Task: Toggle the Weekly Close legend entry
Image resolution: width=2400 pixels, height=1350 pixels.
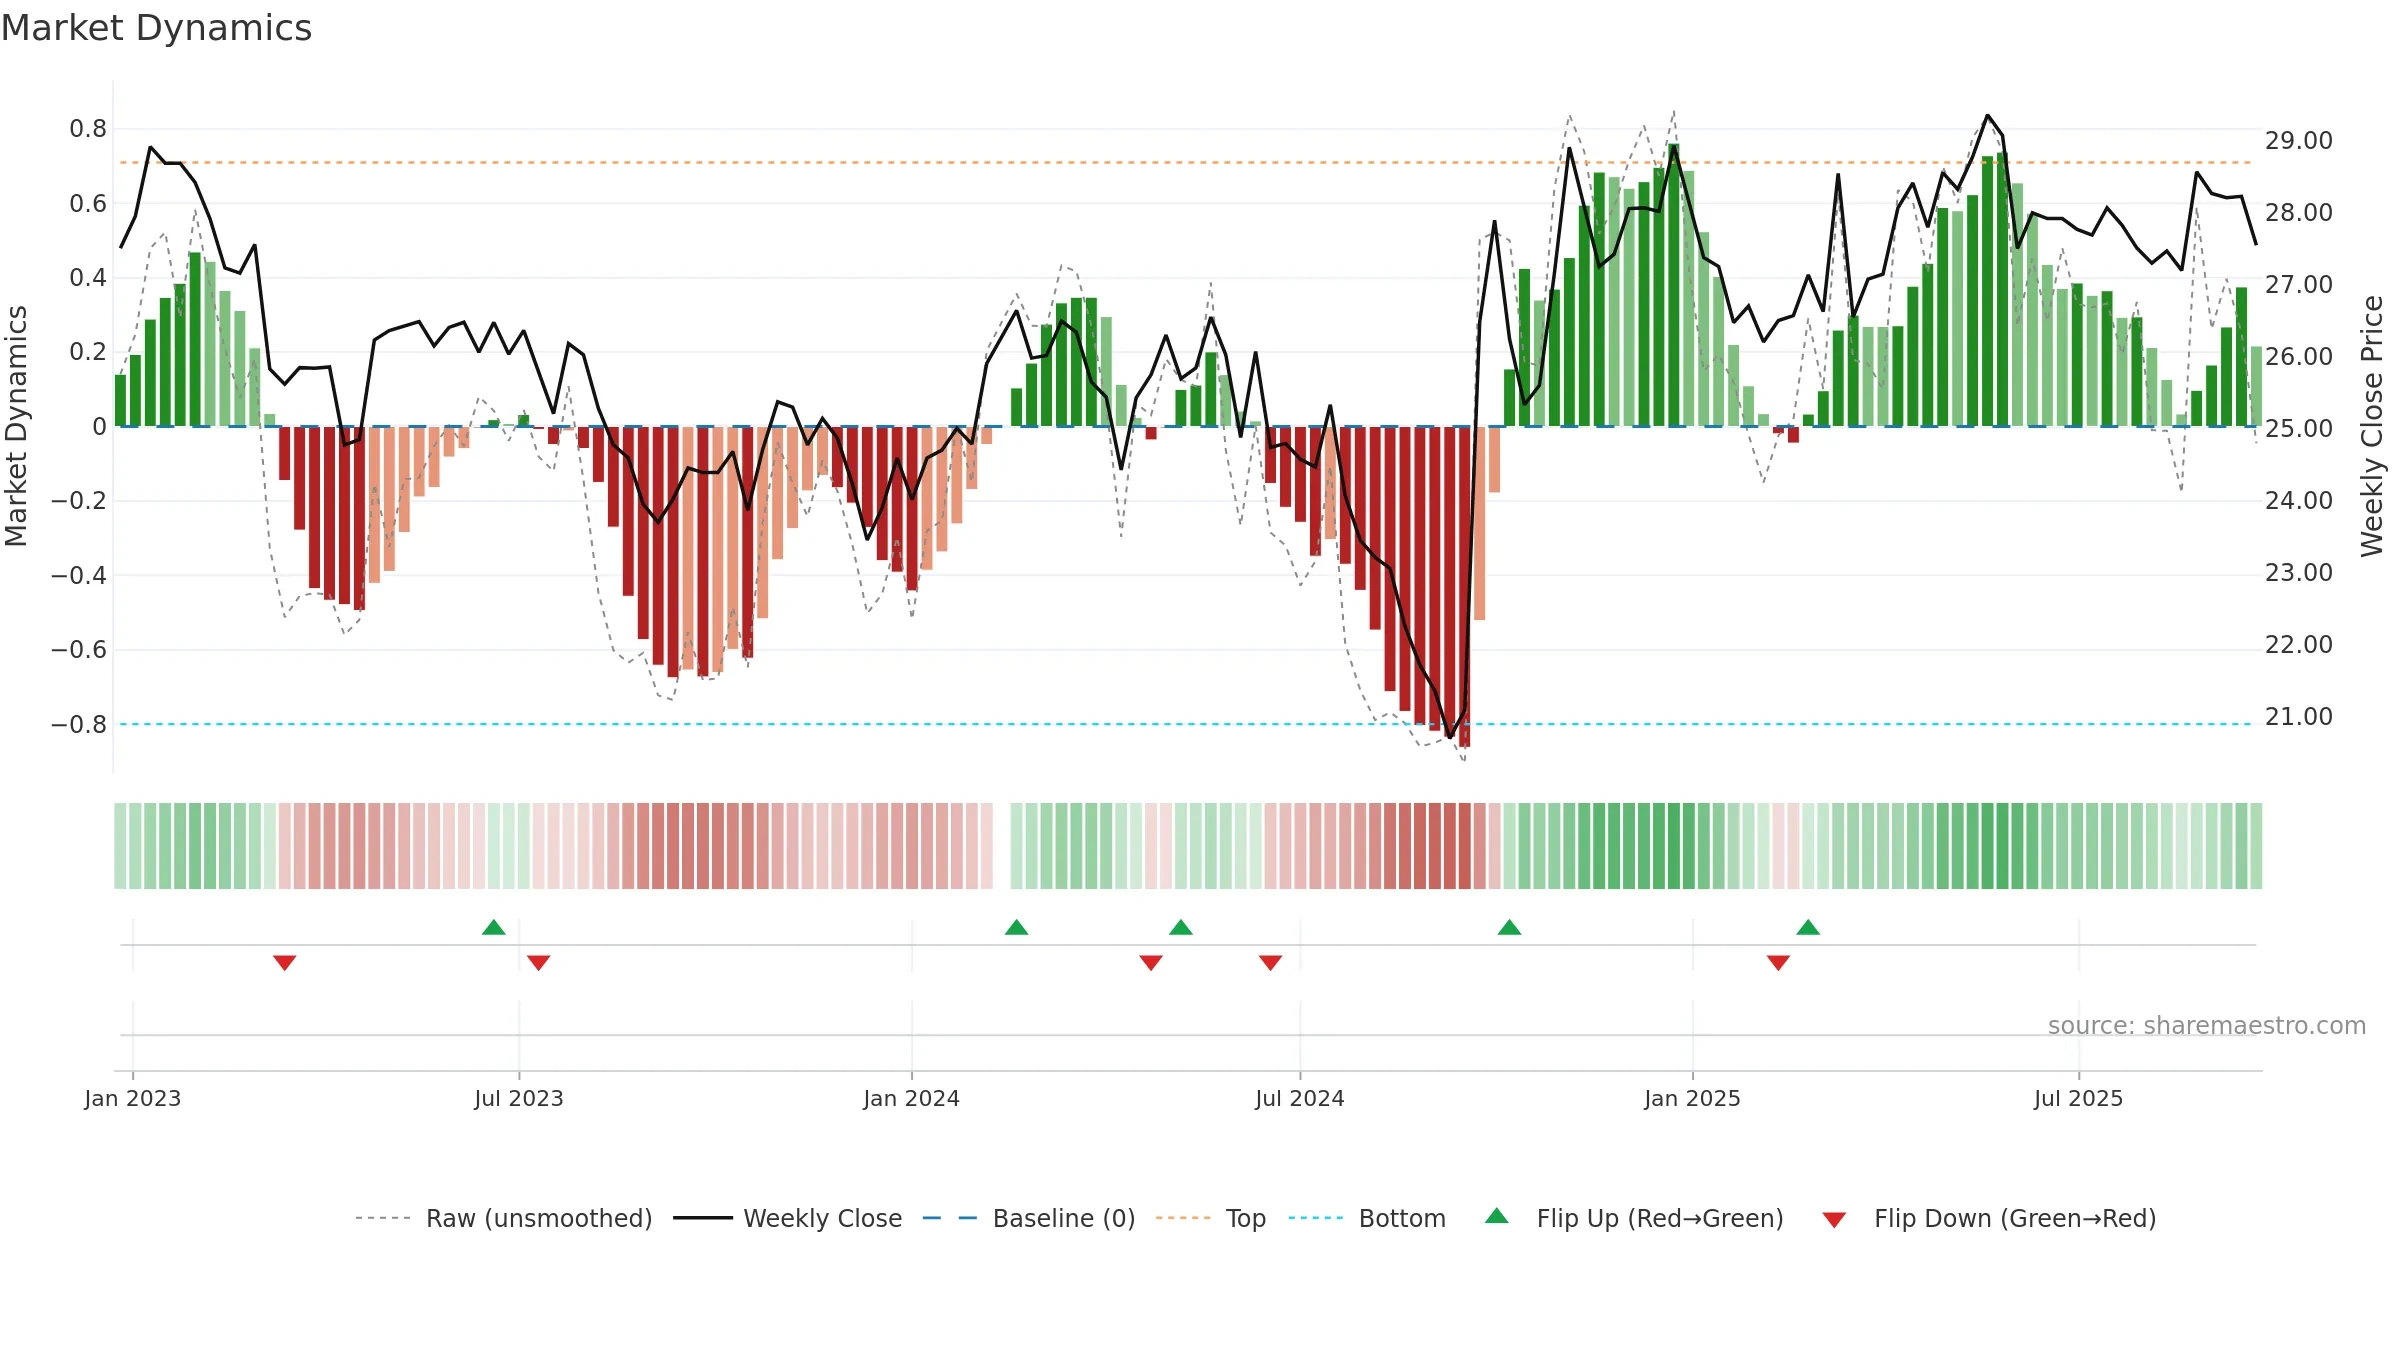Action: tap(788, 1218)
